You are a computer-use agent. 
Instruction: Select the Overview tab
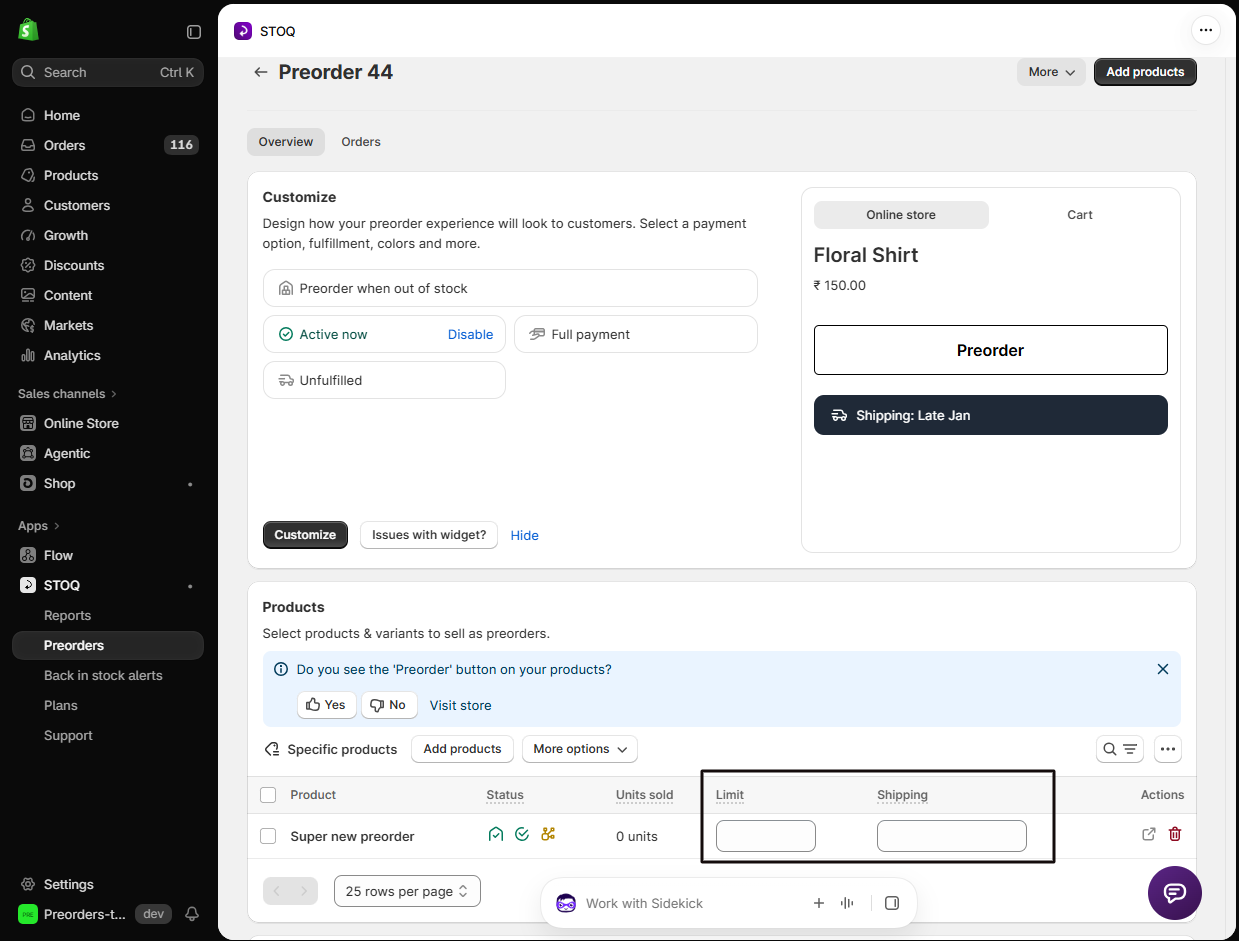click(x=286, y=142)
